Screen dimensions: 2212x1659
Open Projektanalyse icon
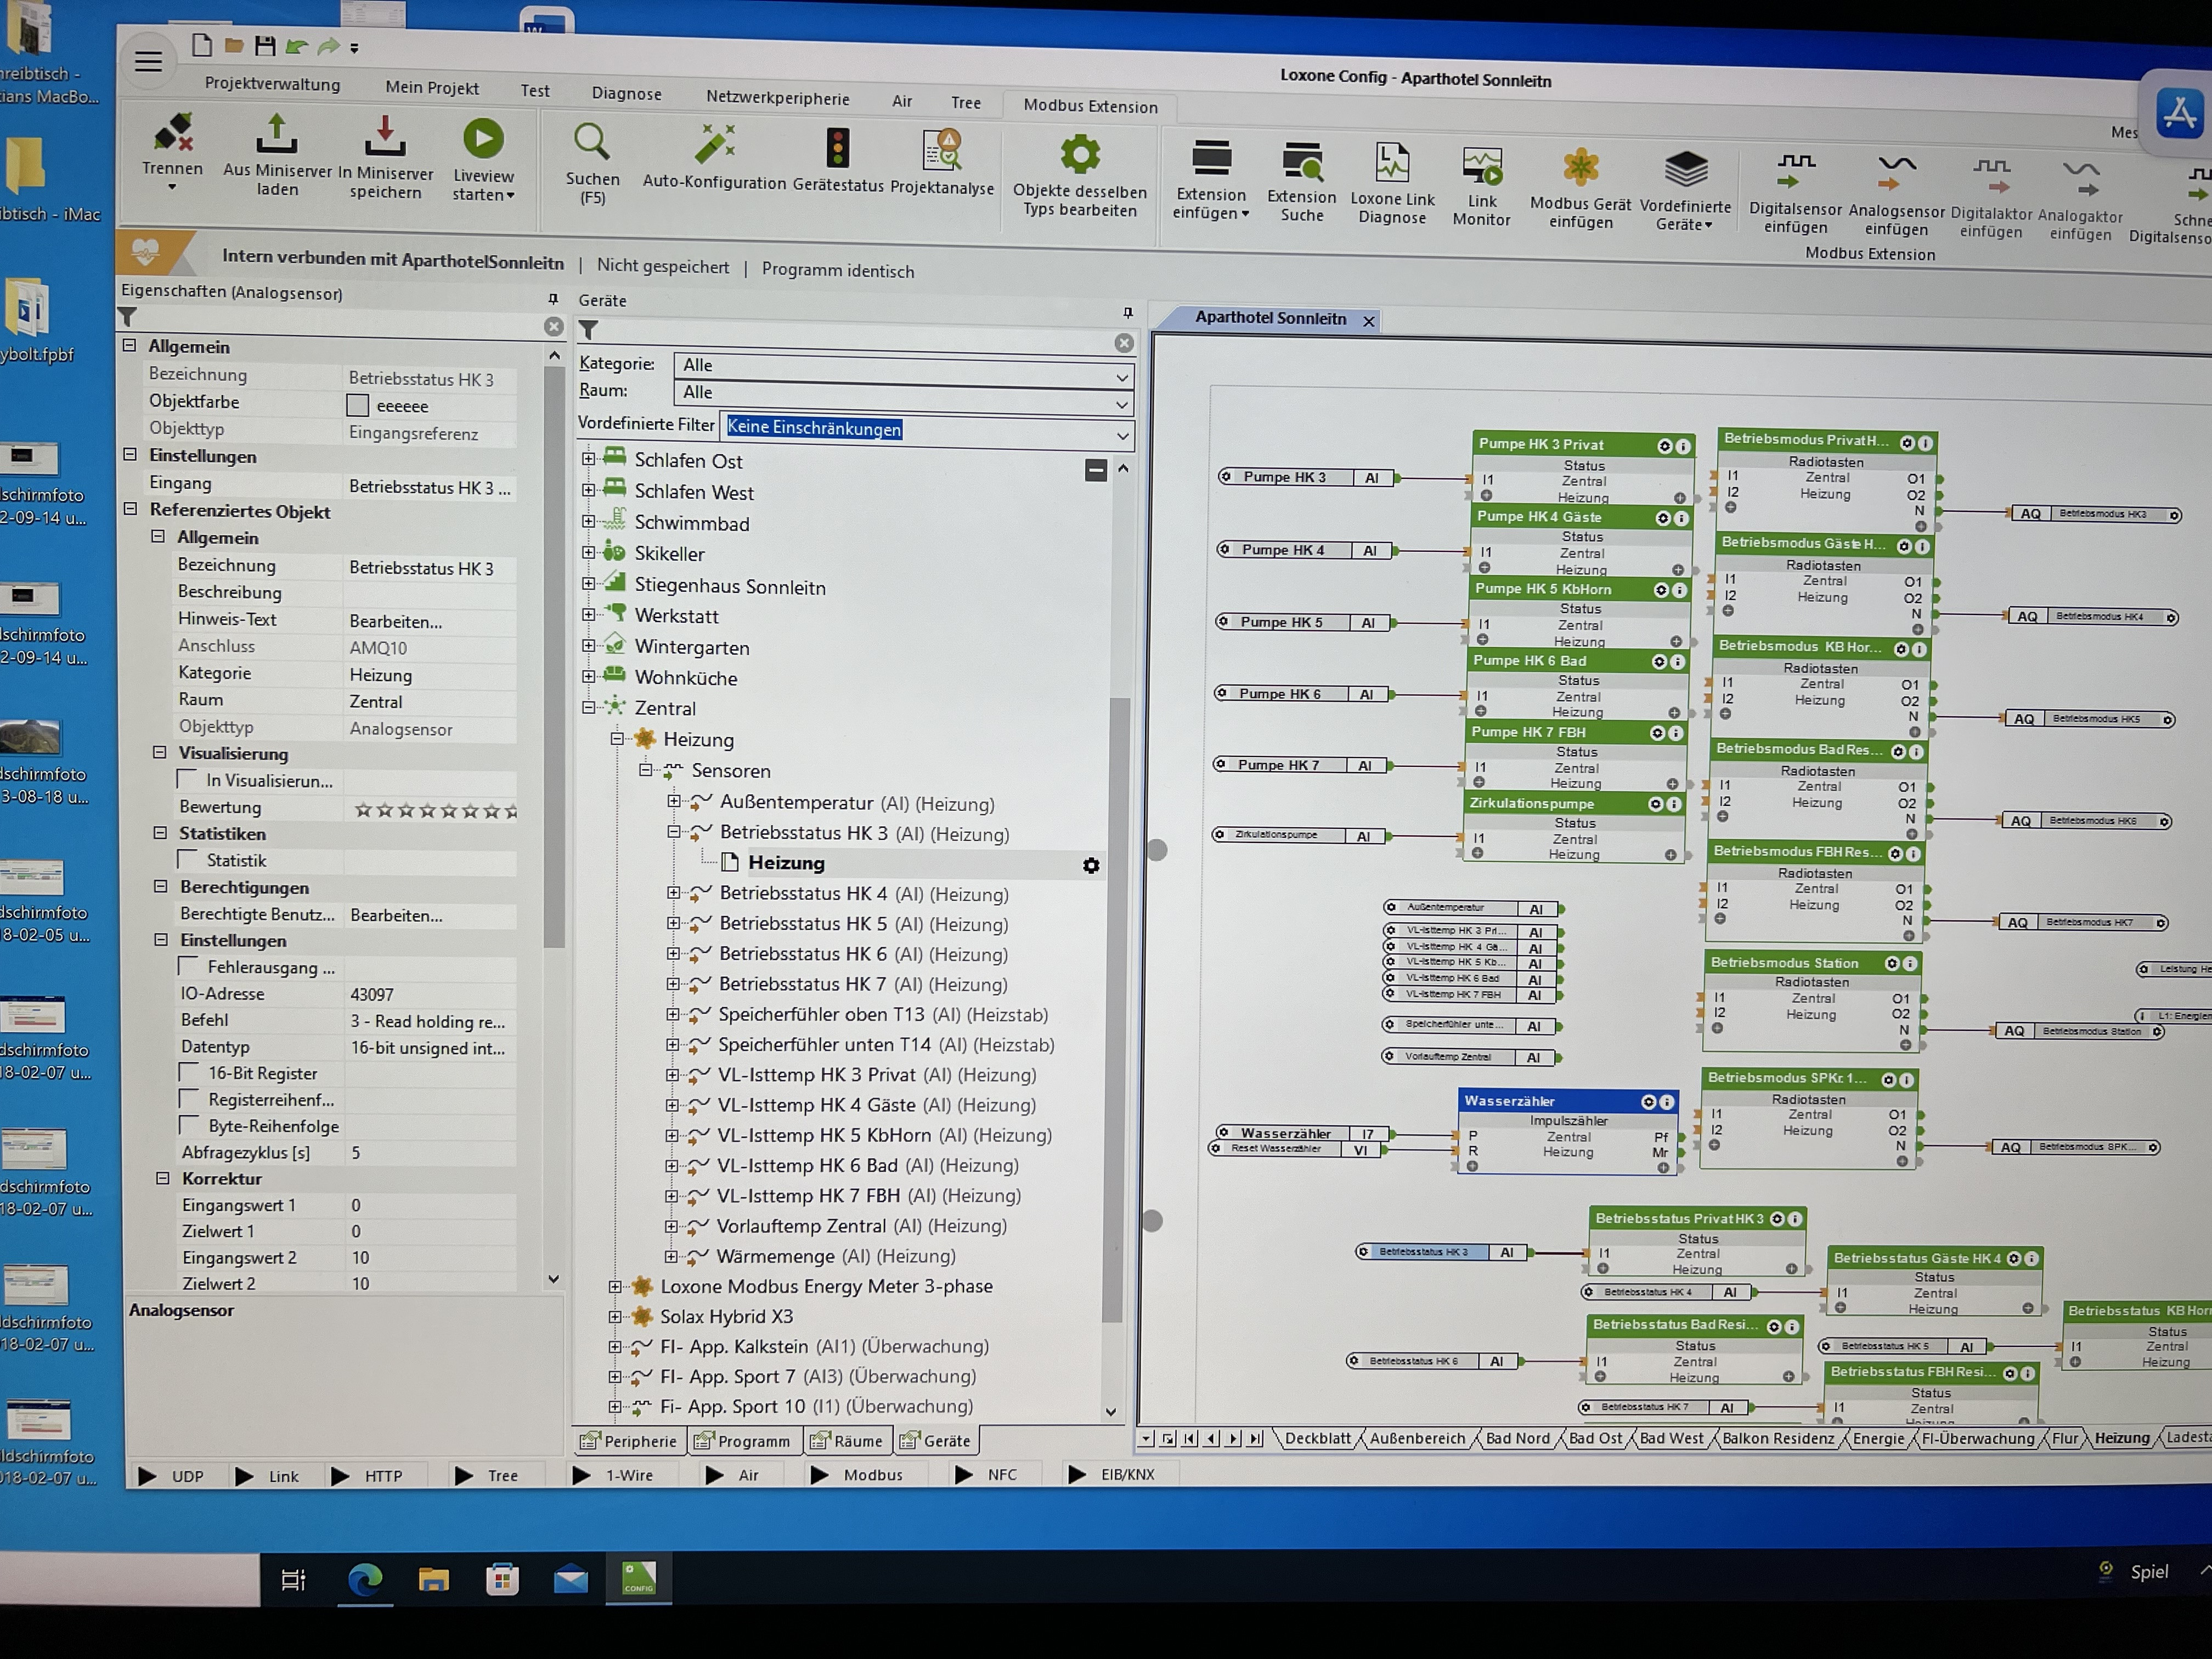[x=942, y=150]
